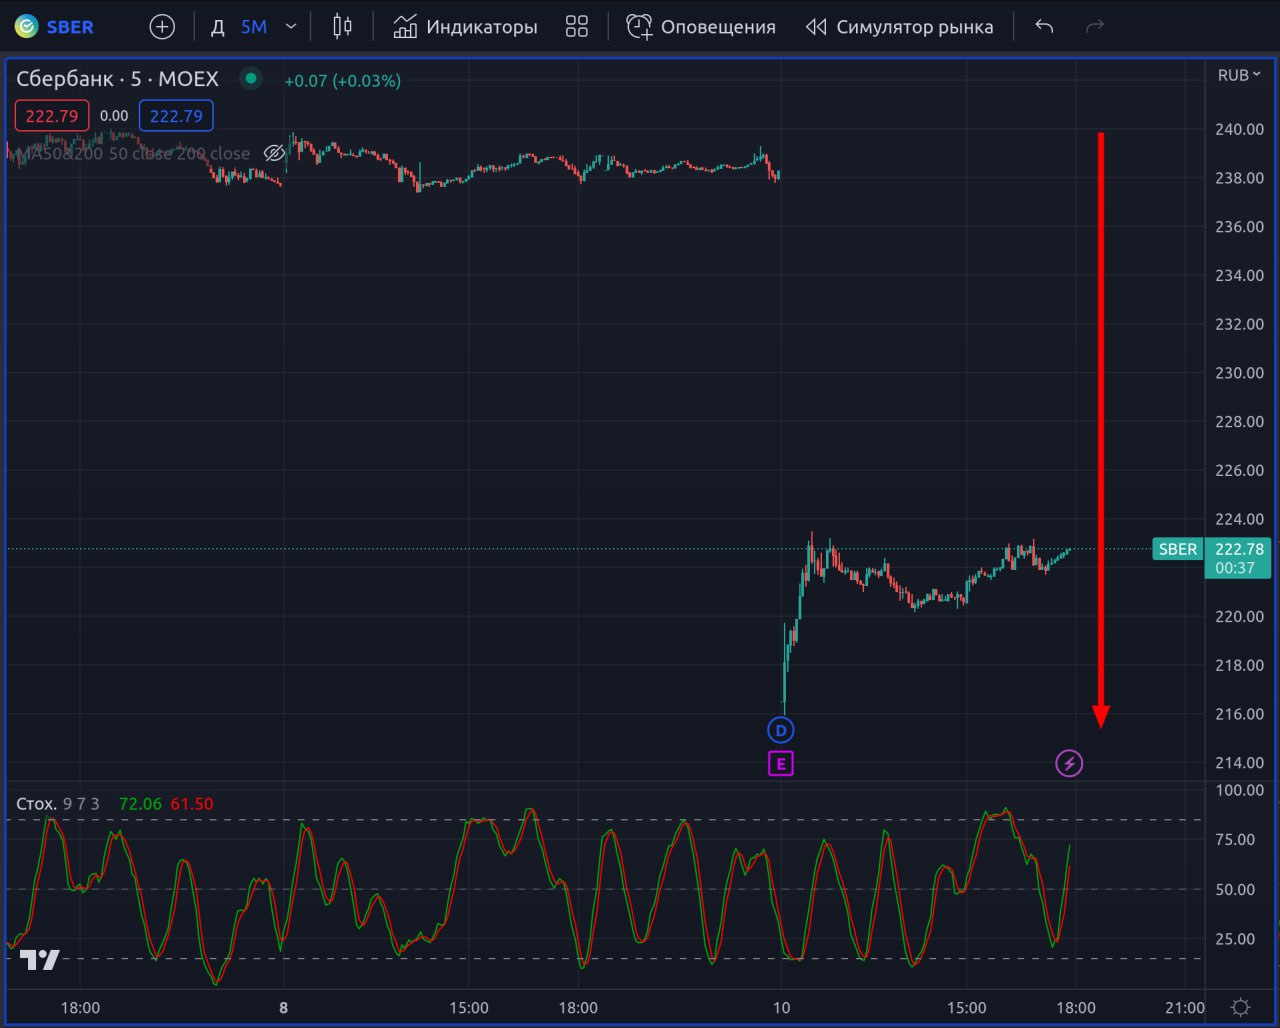Undo the last chart action
Screen dimensions: 1280x1028
1044,27
